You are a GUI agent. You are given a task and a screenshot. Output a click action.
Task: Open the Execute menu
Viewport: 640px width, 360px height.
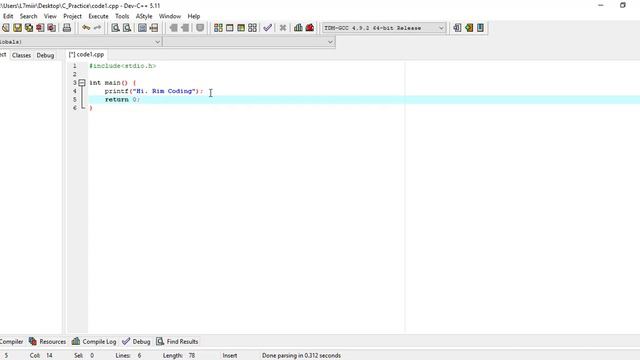(98, 16)
